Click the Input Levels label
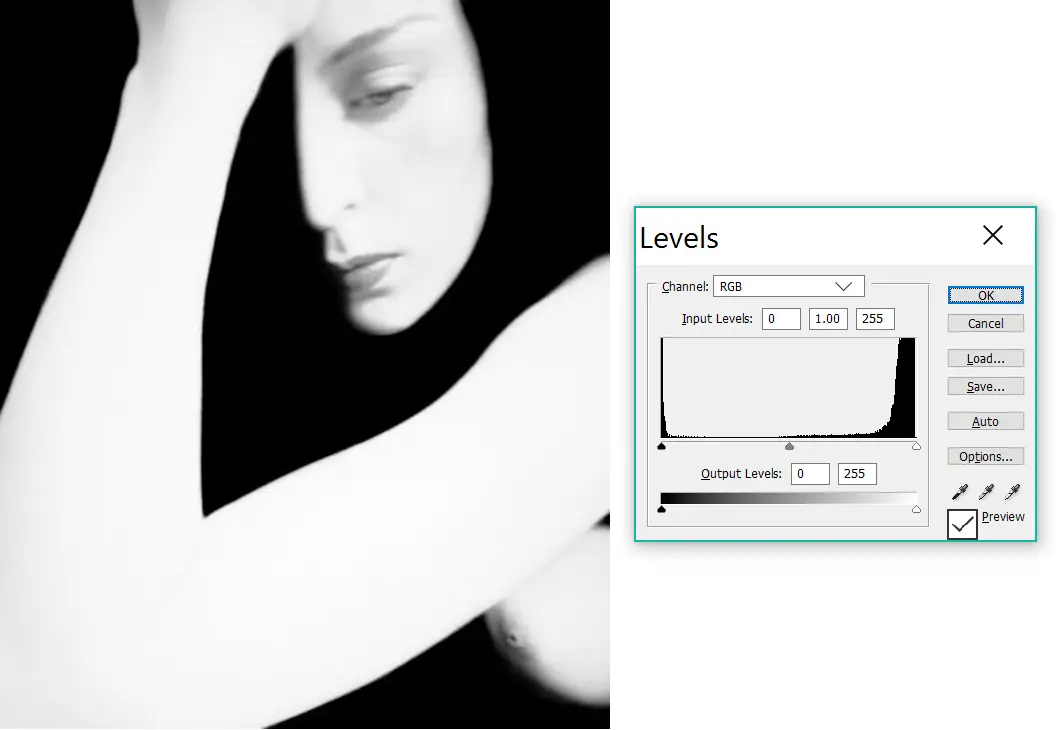Screen dimensions: 1063x730 pyautogui.click(x=717, y=319)
